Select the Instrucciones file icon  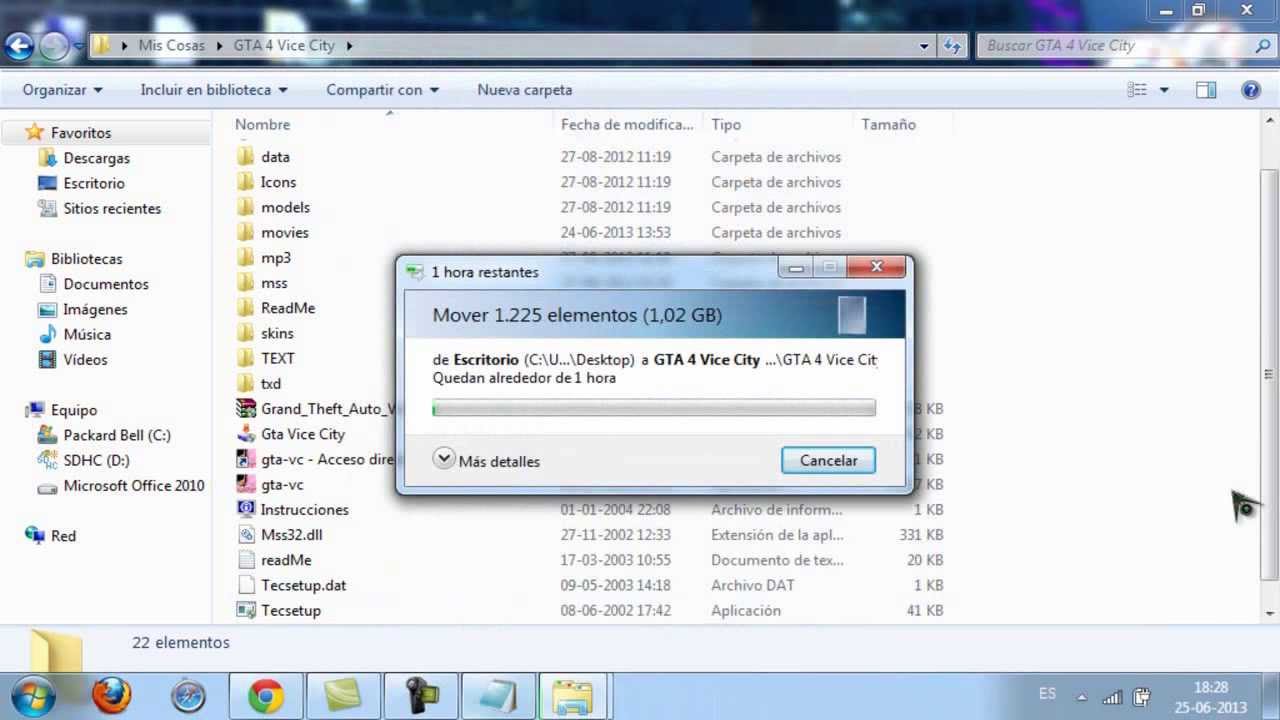click(x=246, y=509)
